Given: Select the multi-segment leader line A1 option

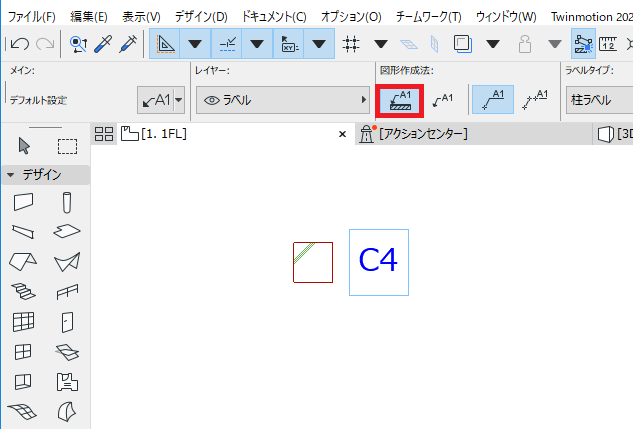Looking at the screenshot, I should coord(535,100).
